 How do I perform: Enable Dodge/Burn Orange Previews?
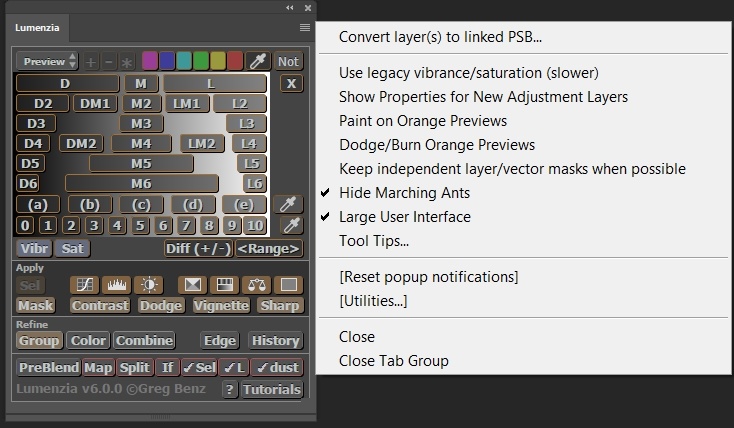pos(437,145)
